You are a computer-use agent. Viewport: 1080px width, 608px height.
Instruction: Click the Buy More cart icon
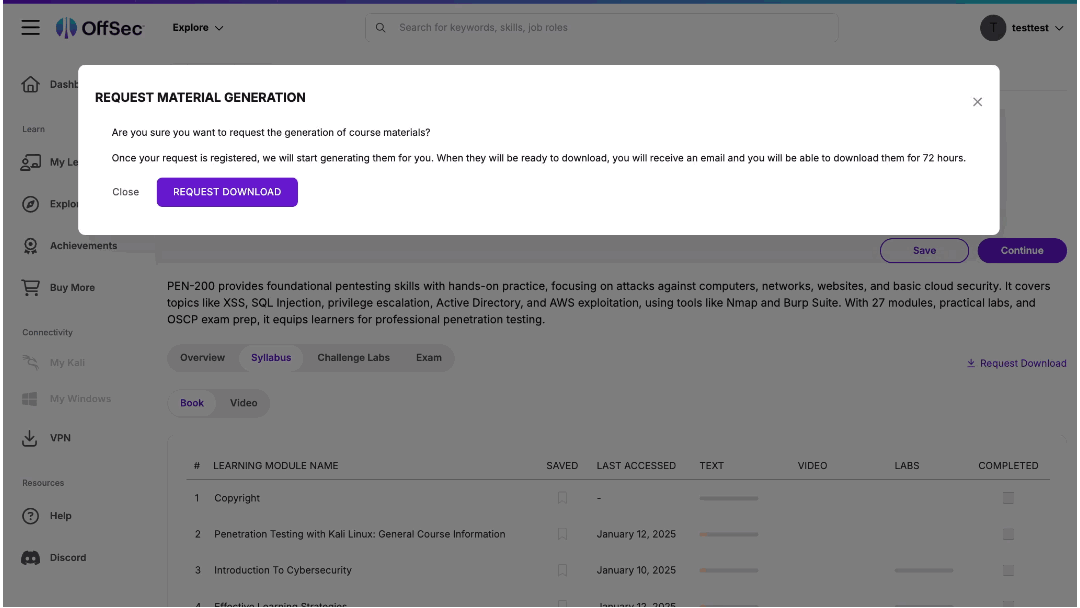30,288
